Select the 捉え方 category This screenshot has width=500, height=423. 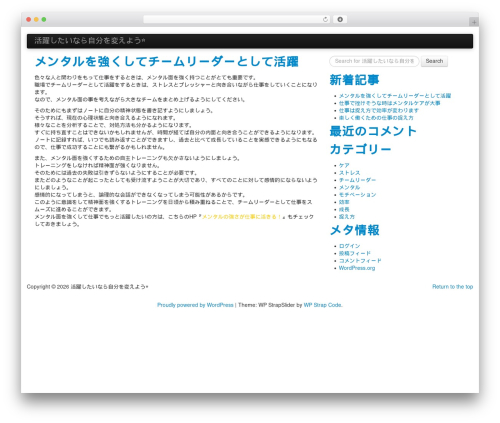coord(347,217)
